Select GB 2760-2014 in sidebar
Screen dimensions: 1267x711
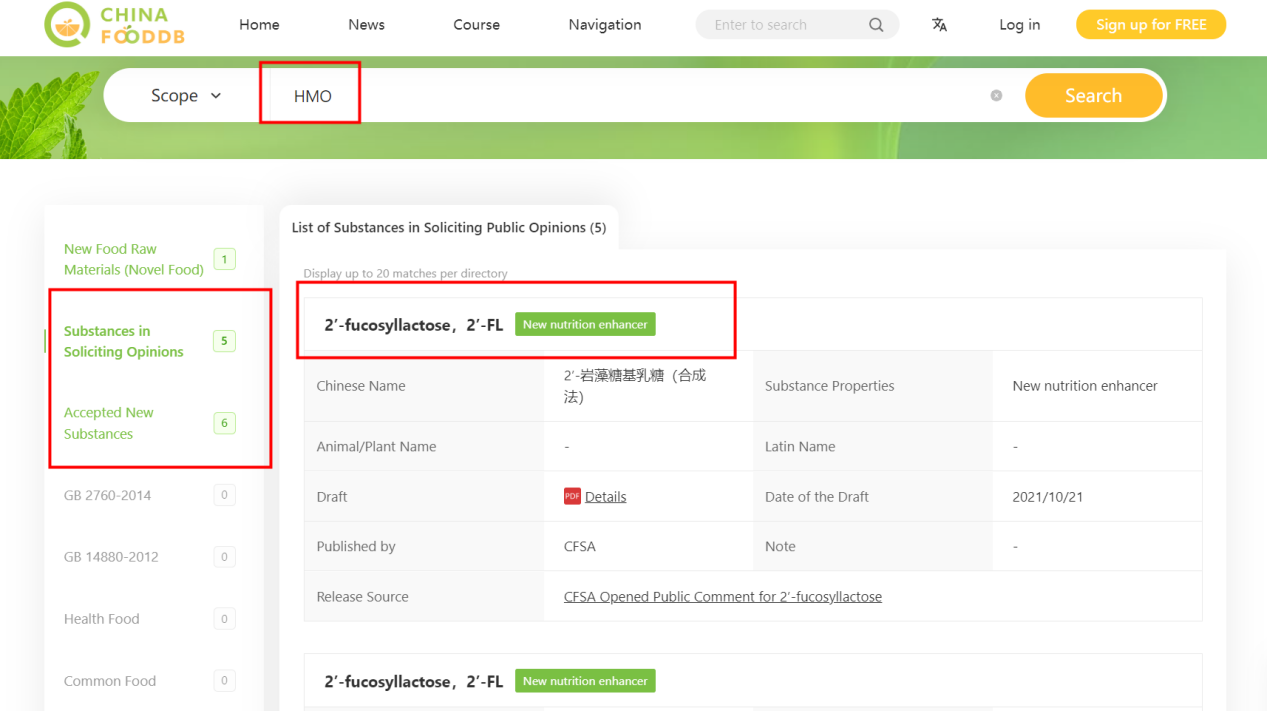(107, 495)
